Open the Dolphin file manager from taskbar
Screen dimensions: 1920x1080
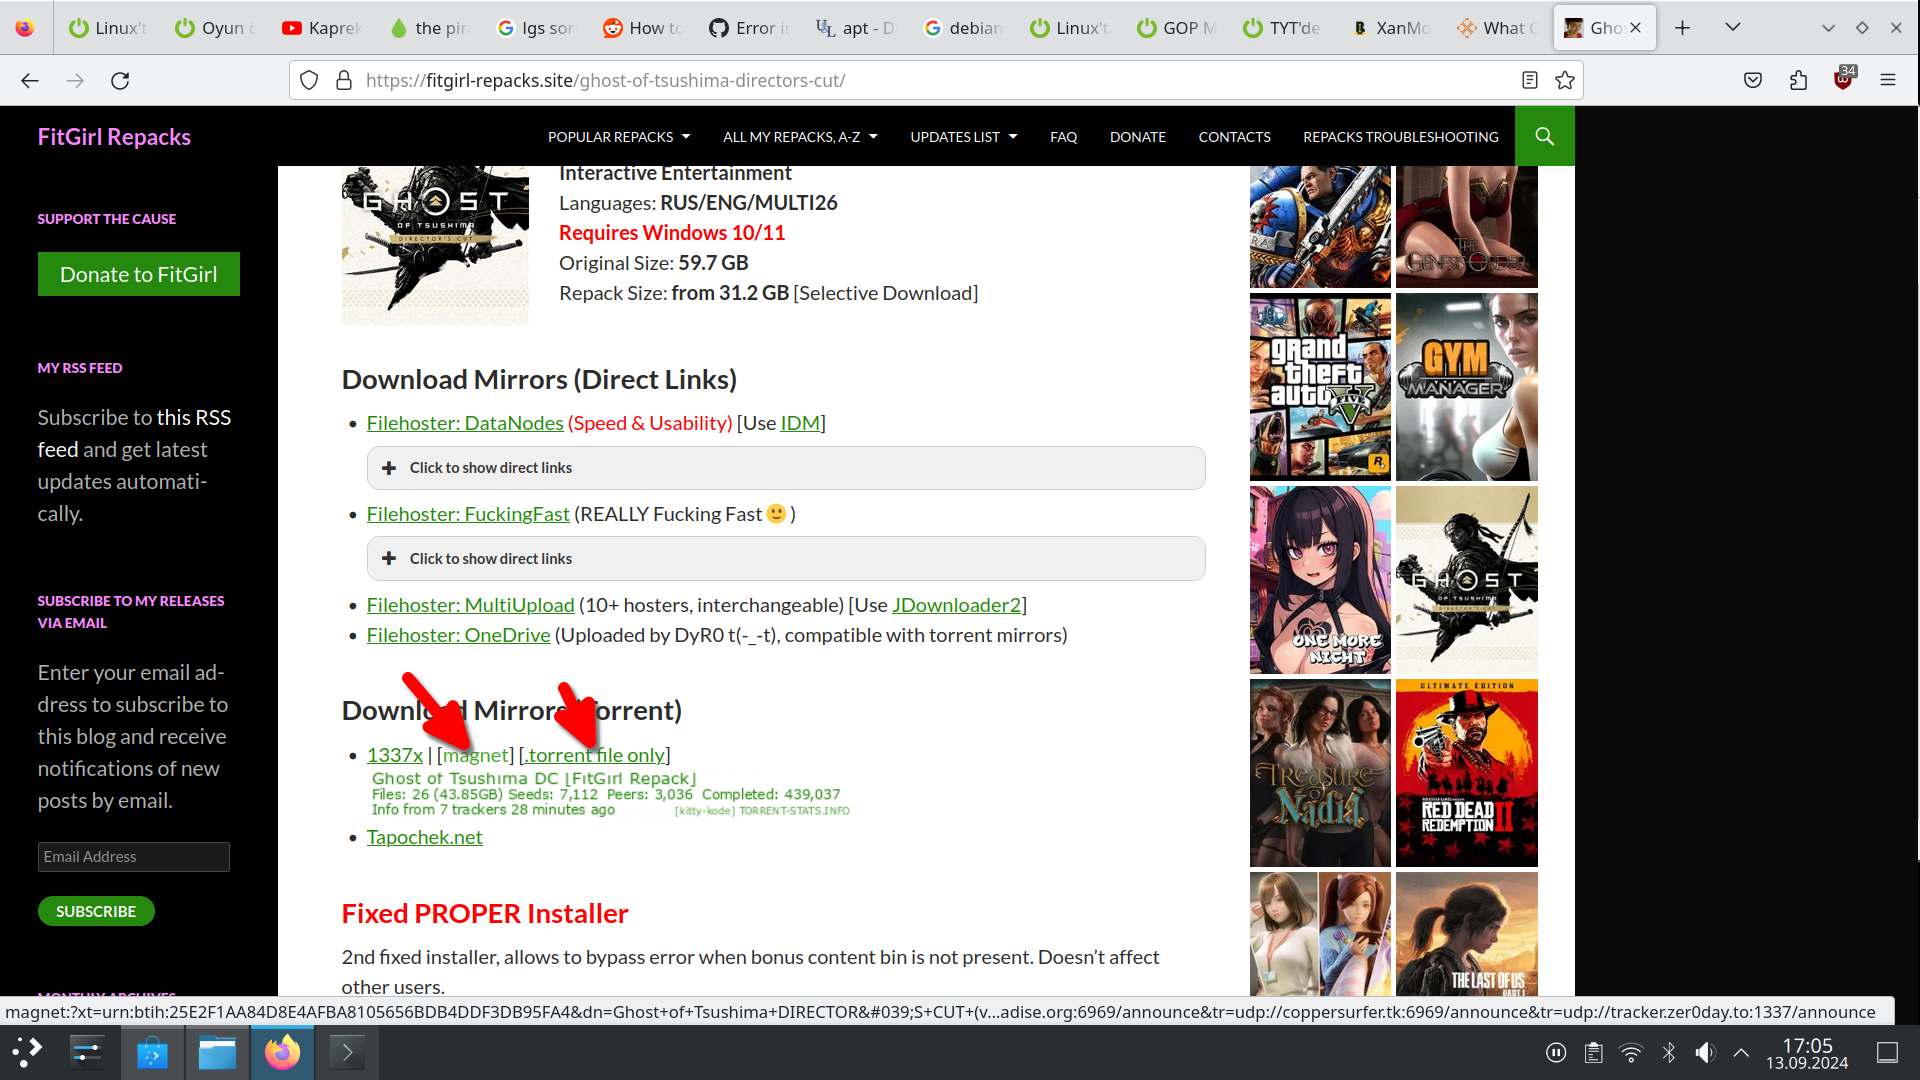pyautogui.click(x=217, y=1053)
